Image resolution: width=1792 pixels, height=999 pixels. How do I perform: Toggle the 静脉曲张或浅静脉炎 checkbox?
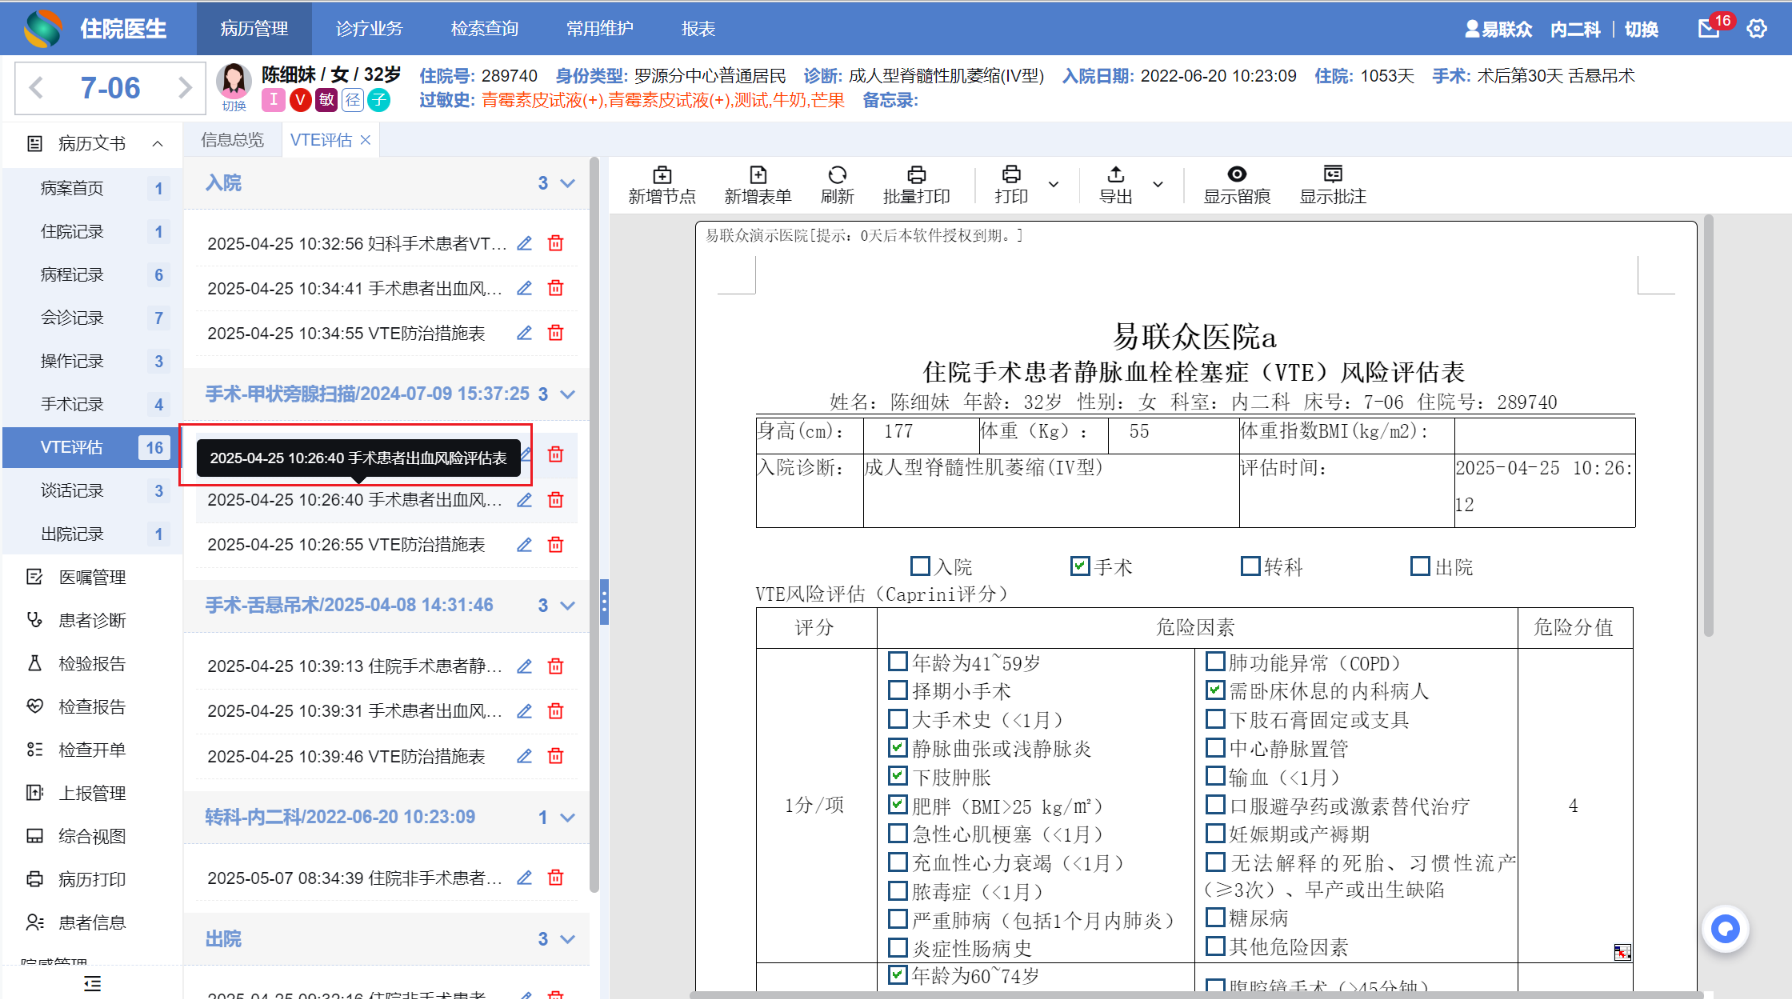click(x=898, y=748)
